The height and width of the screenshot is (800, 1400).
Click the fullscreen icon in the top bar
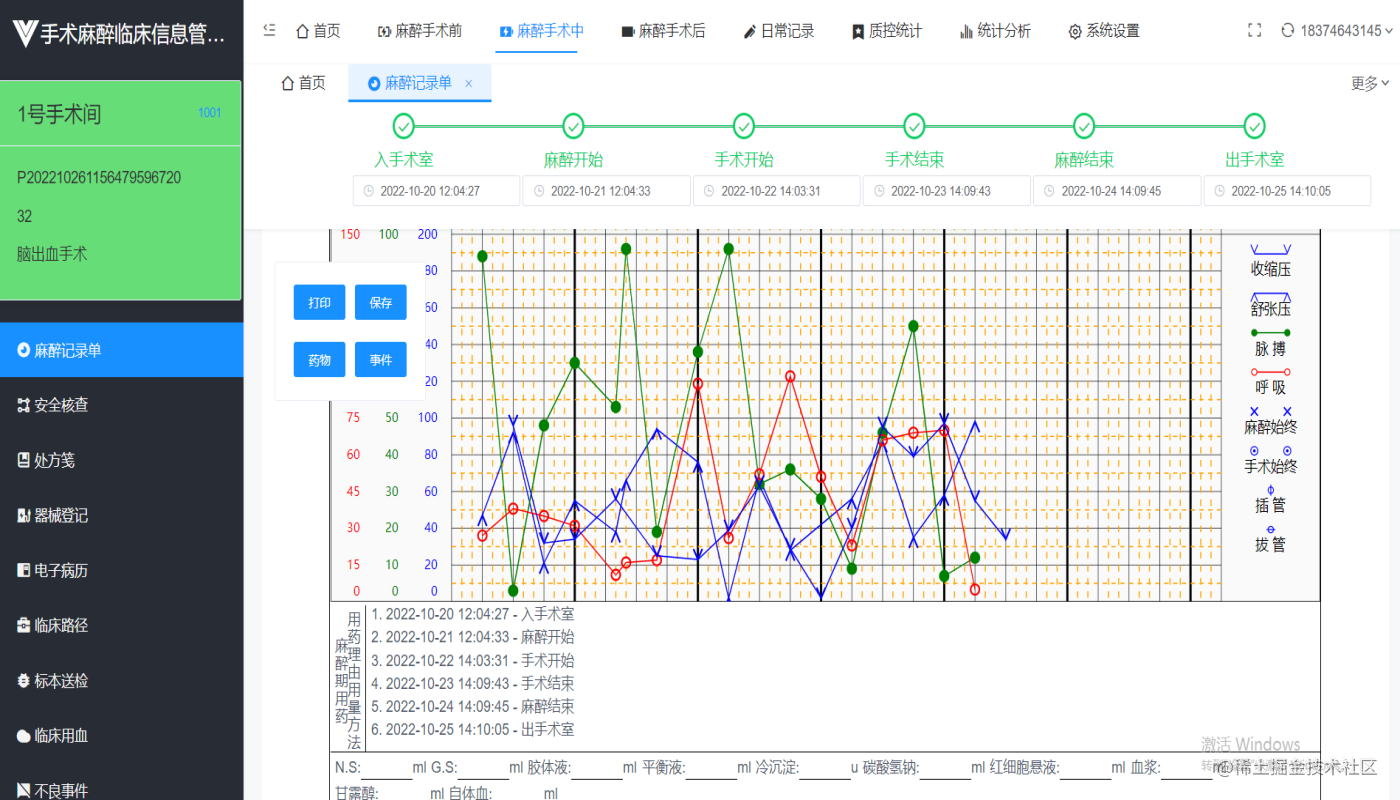tap(1254, 30)
